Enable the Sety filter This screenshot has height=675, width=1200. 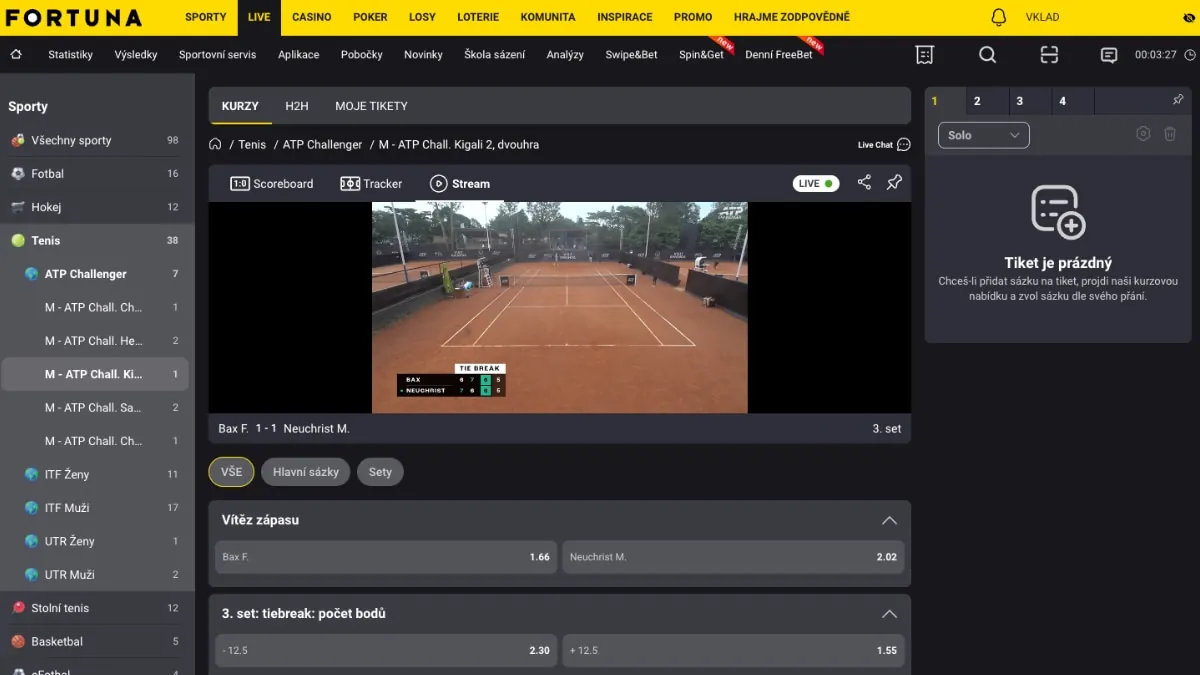pyautogui.click(x=380, y=471)
